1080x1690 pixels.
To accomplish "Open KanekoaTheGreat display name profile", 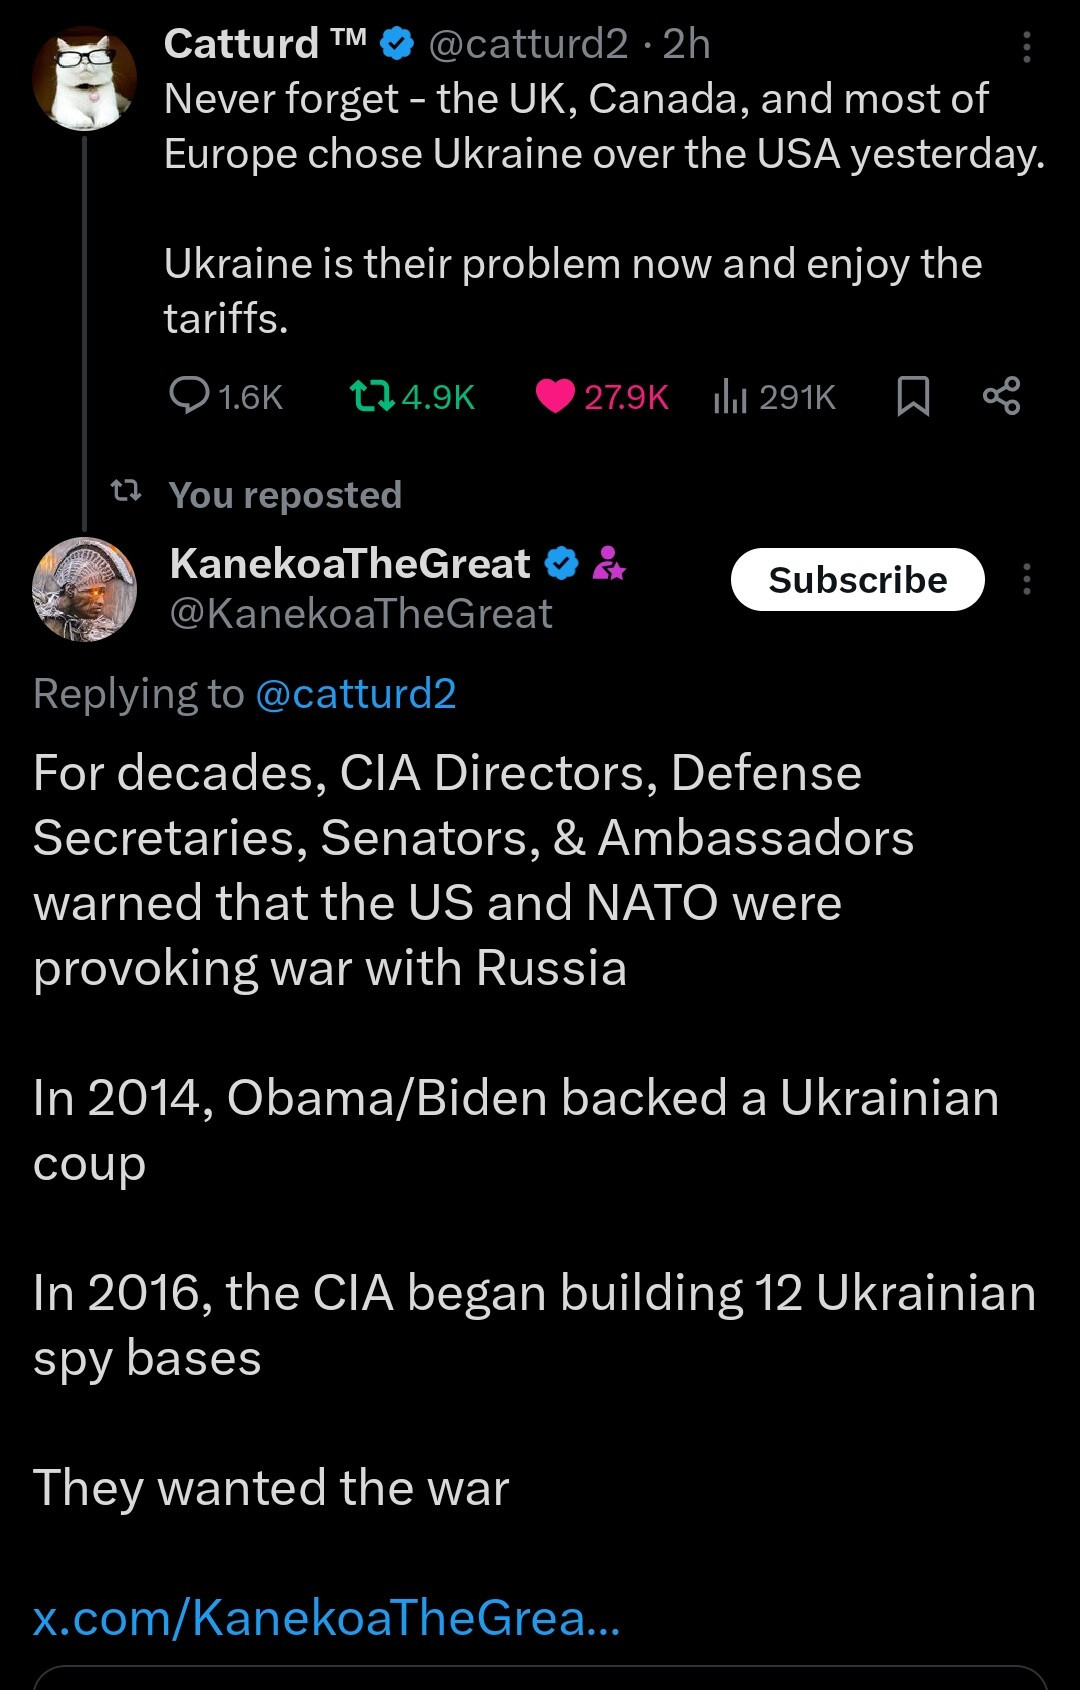I will coord(350,564).
